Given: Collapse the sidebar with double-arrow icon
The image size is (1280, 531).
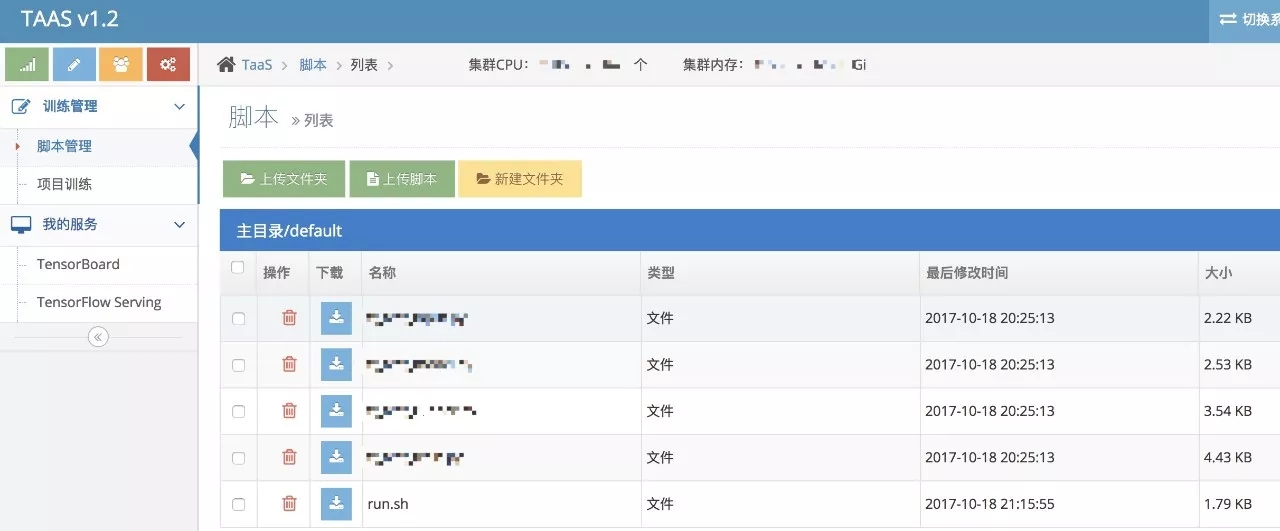Looking at the screenshot, I should pyautogui.click(x=98, y=337).
